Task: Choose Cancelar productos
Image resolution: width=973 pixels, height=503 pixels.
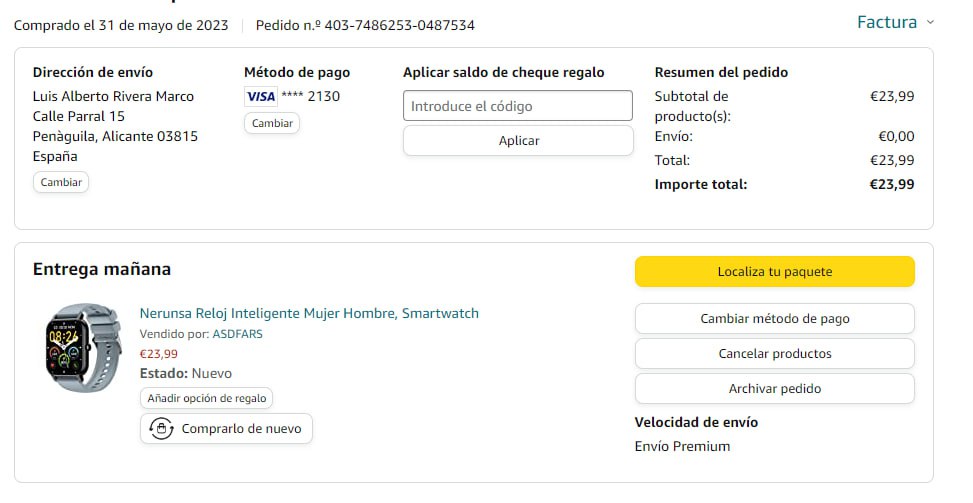Action: click(x=774, y=353)
